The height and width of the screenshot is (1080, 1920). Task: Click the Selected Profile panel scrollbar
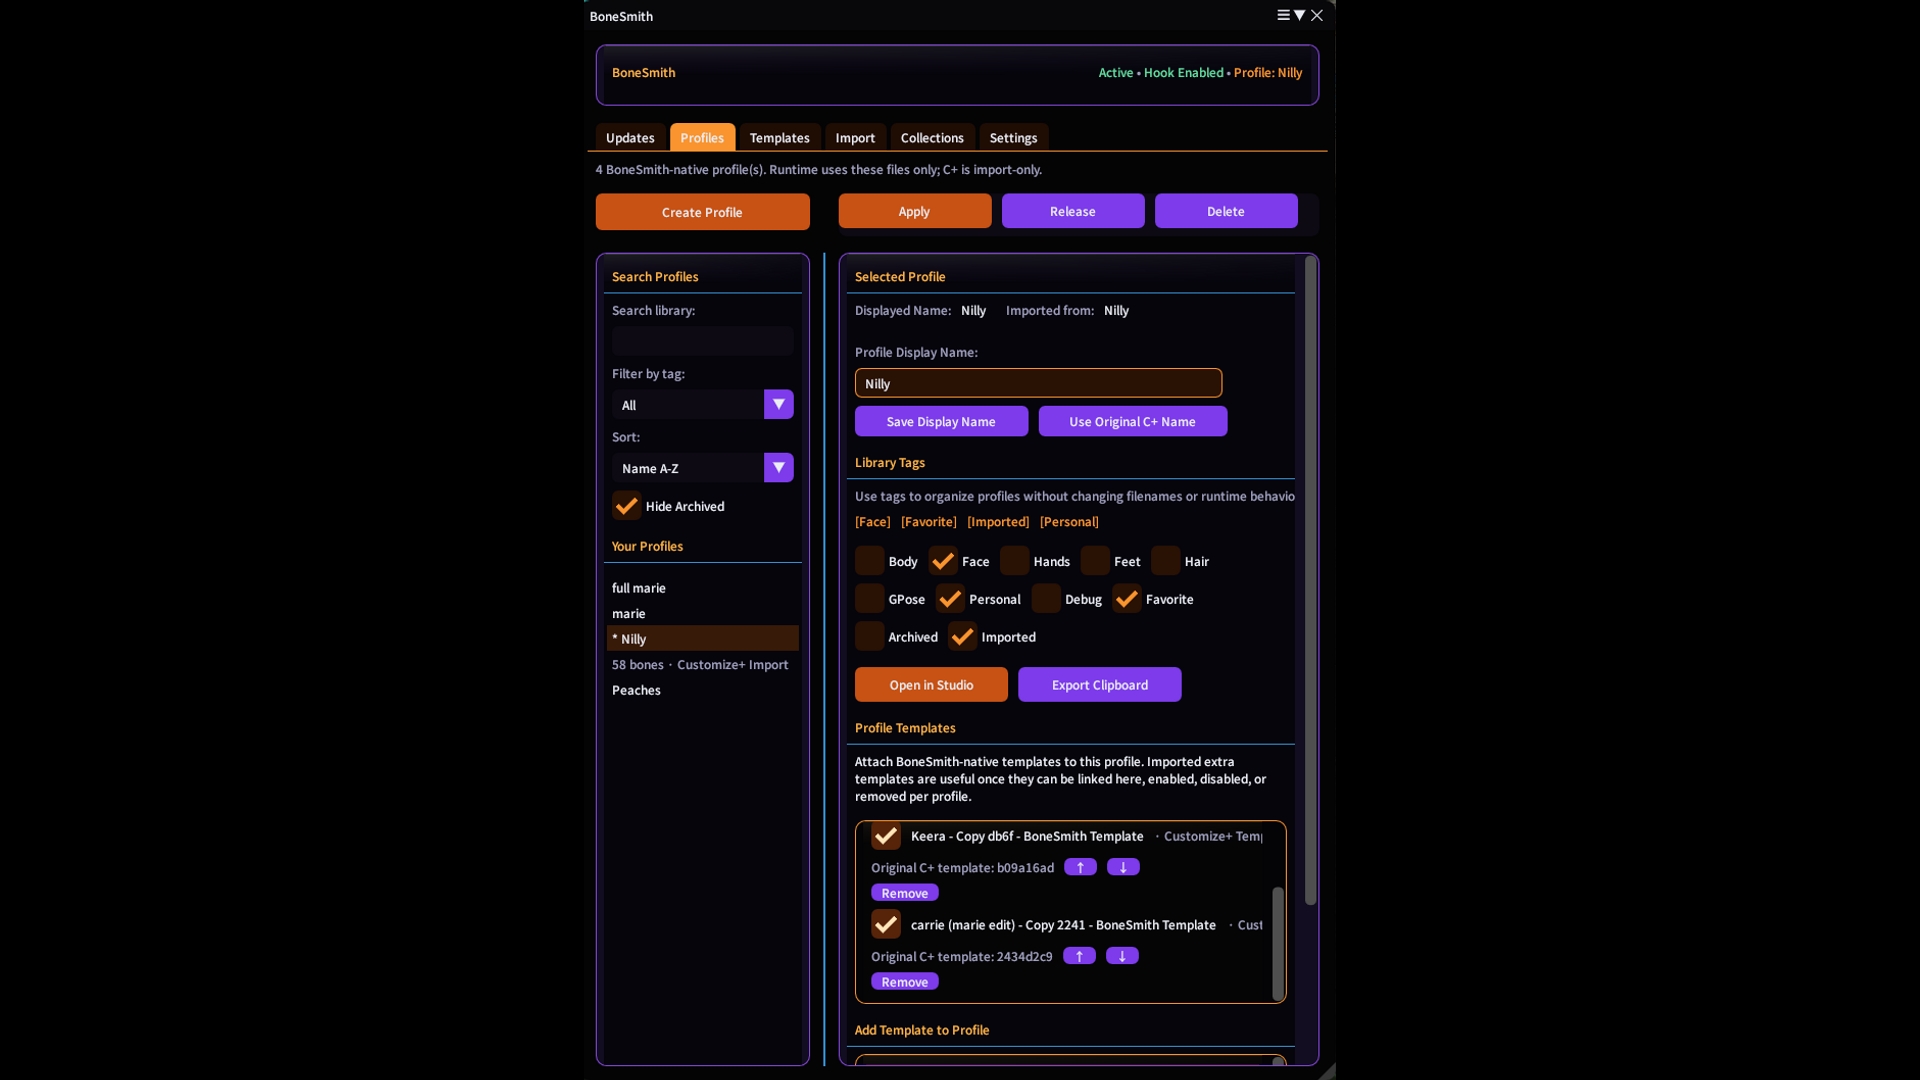(x=1310, y=580)
